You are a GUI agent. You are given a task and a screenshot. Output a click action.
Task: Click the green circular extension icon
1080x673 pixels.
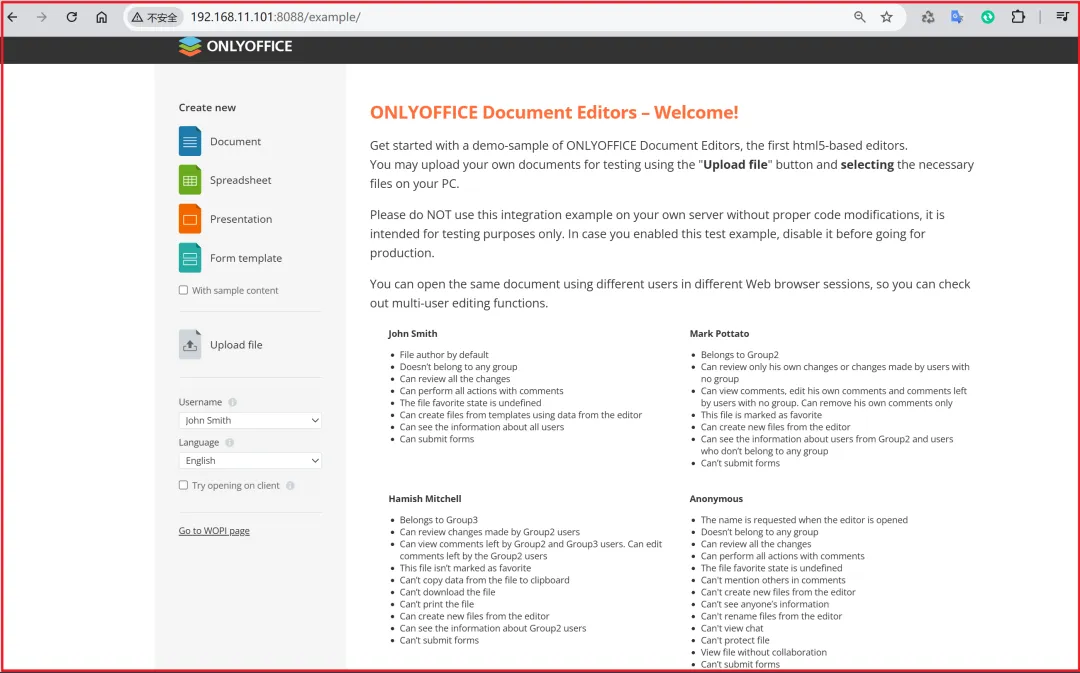988,17
